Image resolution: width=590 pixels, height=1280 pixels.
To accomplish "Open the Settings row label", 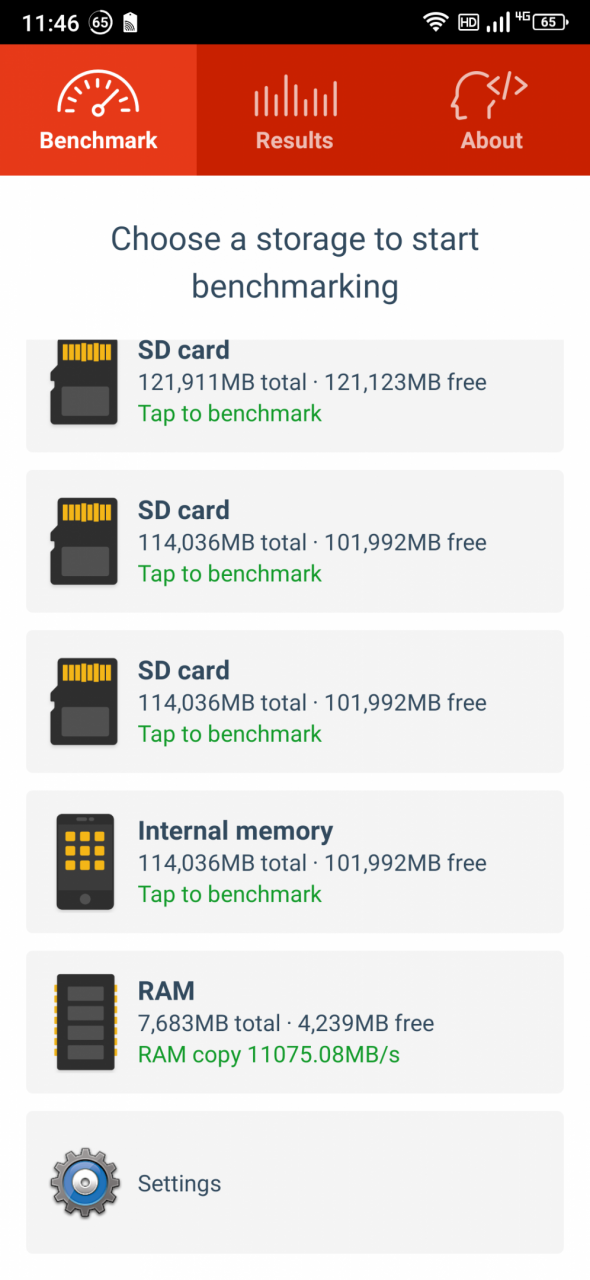I will (179, 1183).
